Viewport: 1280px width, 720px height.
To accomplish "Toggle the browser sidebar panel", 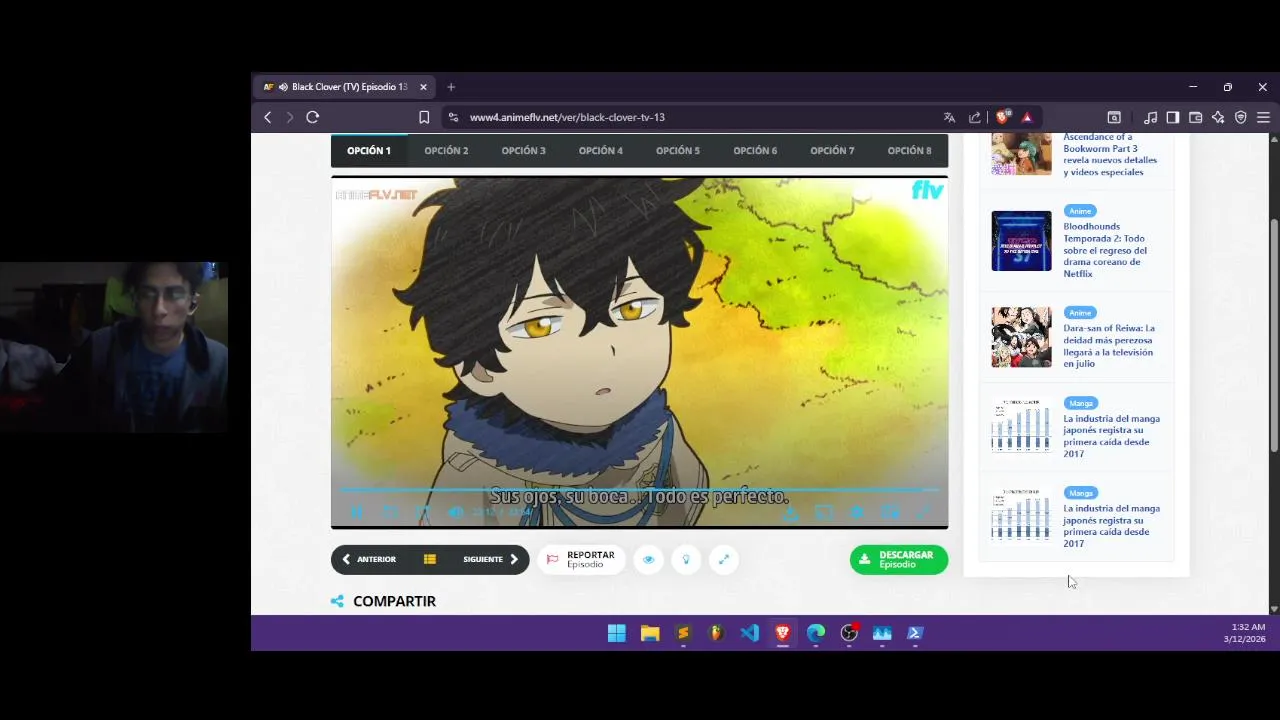I will (1173, 117).
